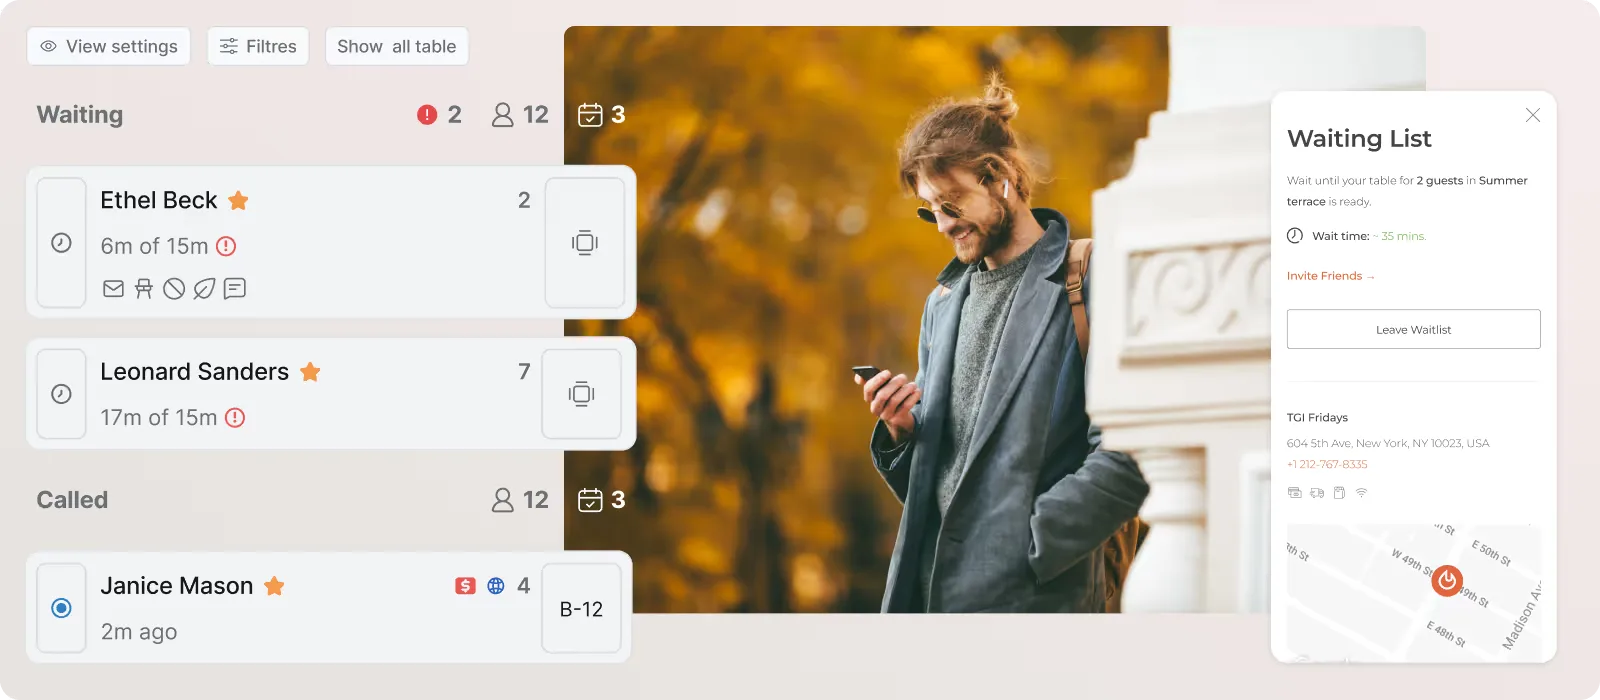Screen dimensions: 1600x700
Task: Click the Invite Friends link
Action: coord(1331,276)
